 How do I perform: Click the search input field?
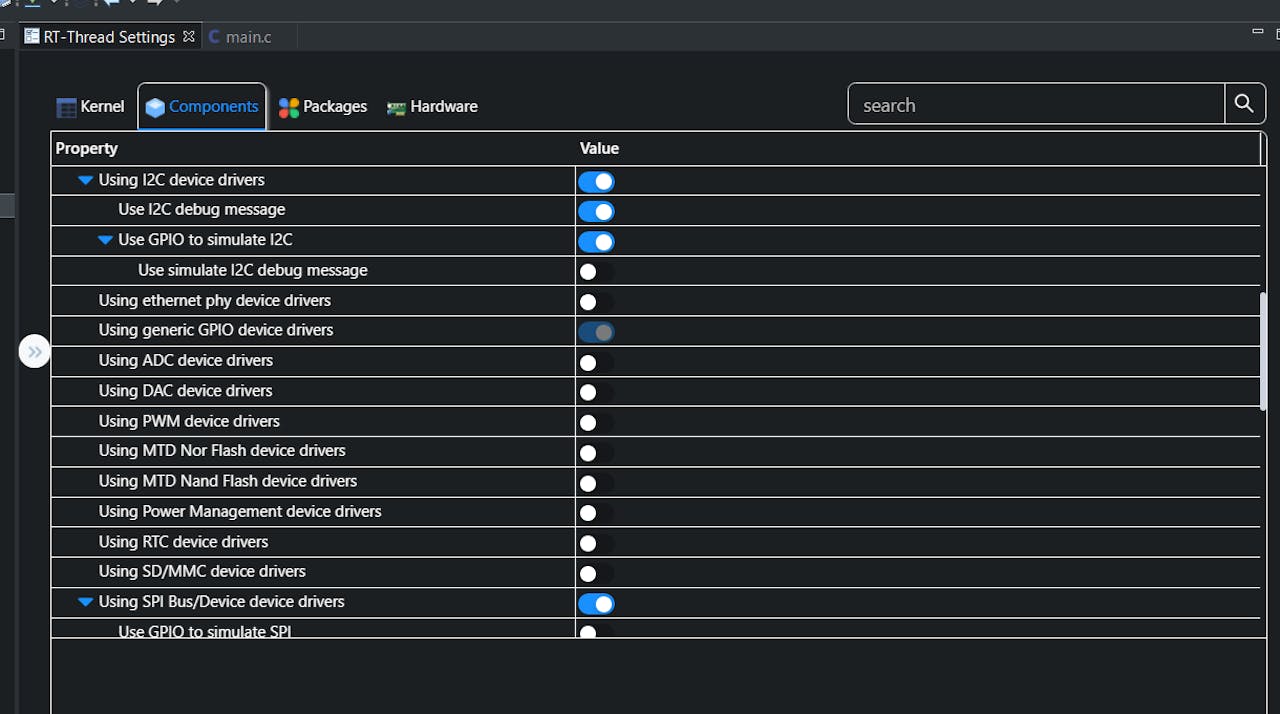pyautogui.click(x=1036, y=105)
